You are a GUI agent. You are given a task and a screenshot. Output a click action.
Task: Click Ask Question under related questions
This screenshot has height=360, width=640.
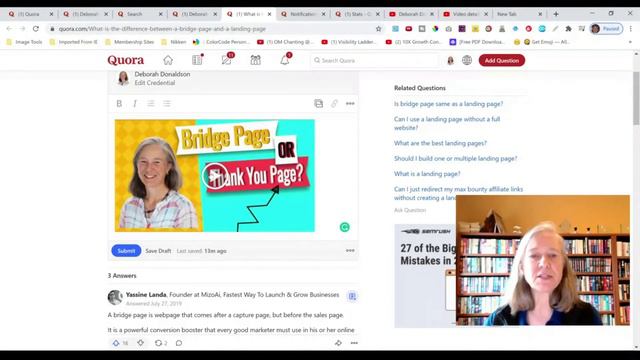click(x=410, y=210)
